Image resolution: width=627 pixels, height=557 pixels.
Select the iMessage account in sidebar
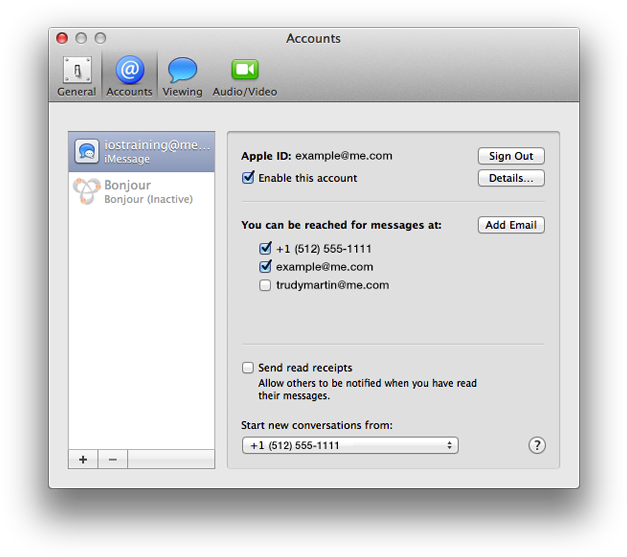(142, 152)
